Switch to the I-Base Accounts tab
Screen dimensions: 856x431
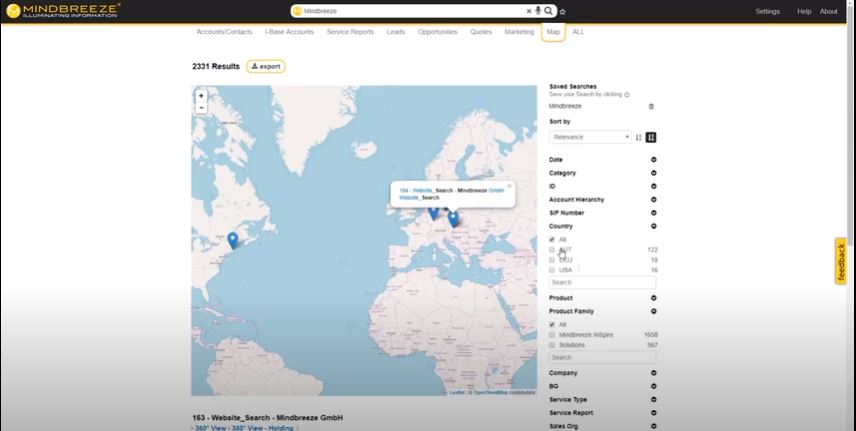tap(289, 32)
